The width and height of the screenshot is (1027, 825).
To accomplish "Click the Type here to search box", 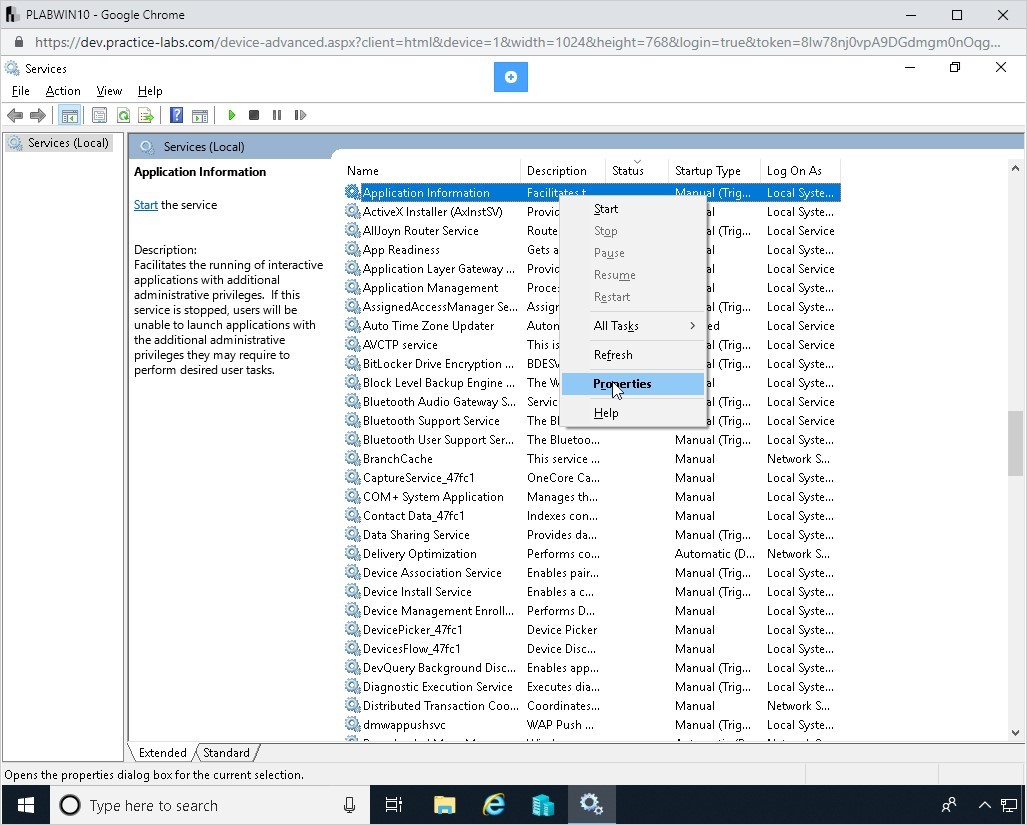I will click(x=210, y=805).
